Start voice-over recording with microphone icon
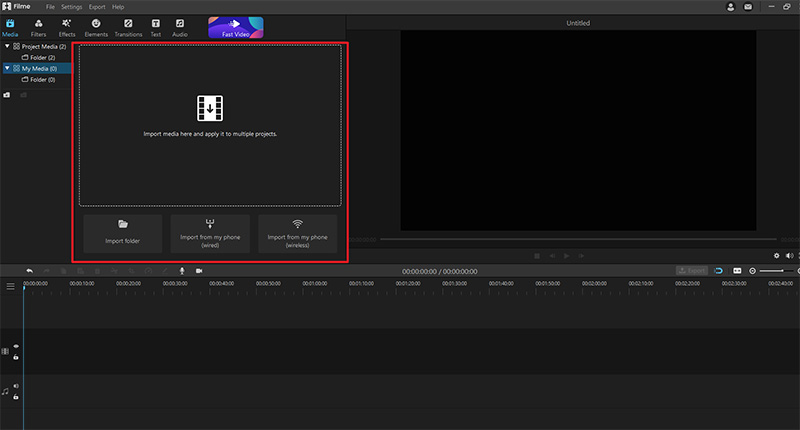This screenshot has width=800, height=430. point(182,271)
